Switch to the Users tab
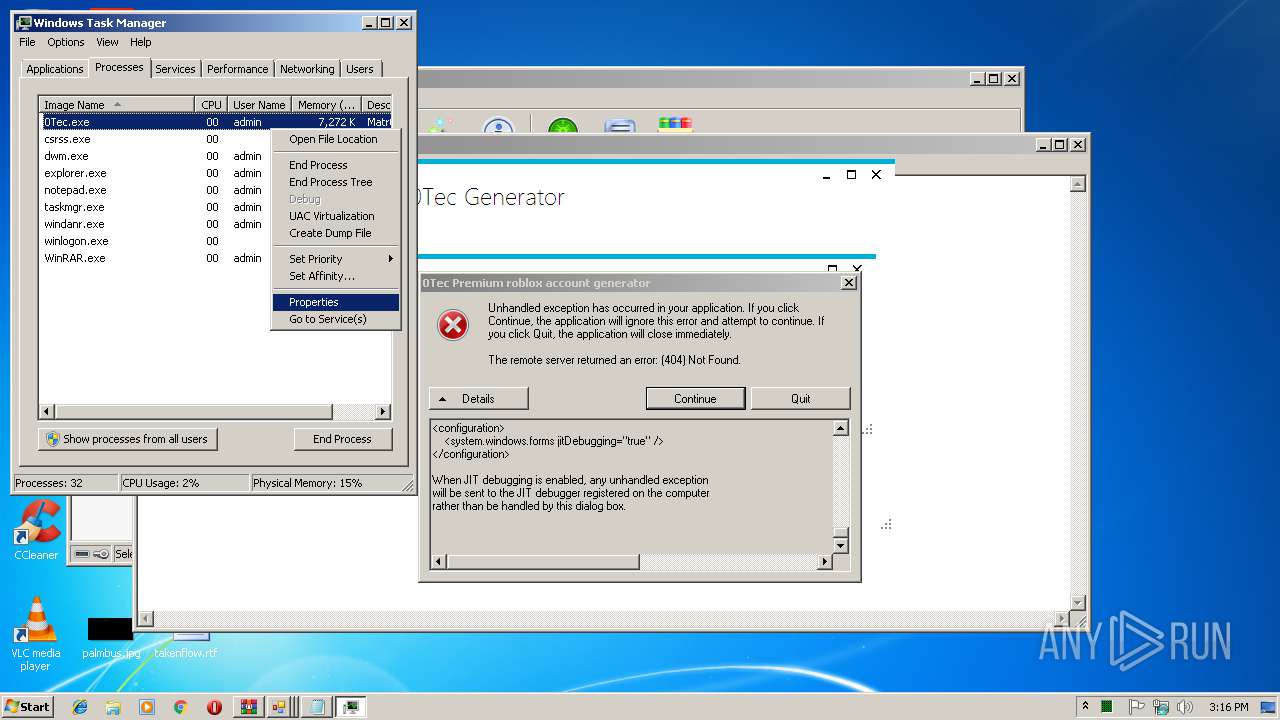Image resolution: width=1280 pixels, height=720 pixels. pyautogui.click(x=360, y=69)
